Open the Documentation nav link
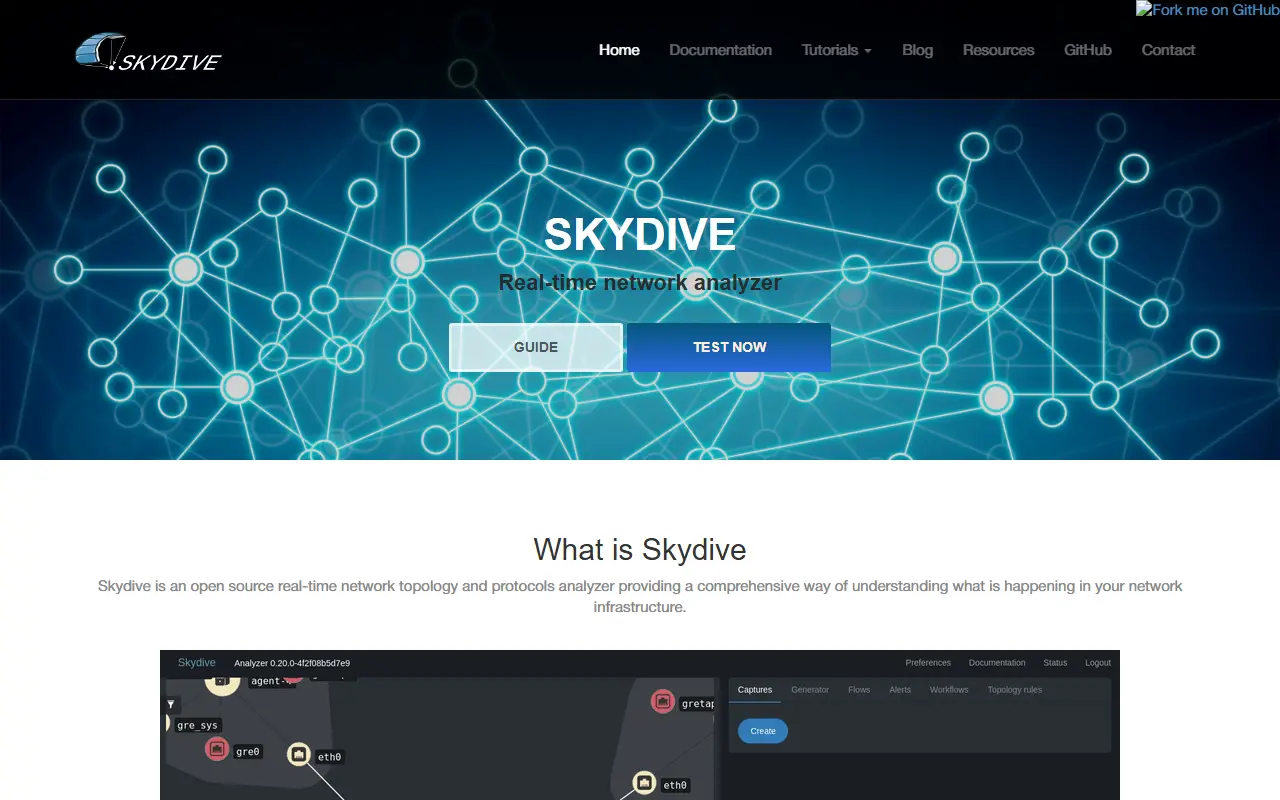 [x=720, y=50]
